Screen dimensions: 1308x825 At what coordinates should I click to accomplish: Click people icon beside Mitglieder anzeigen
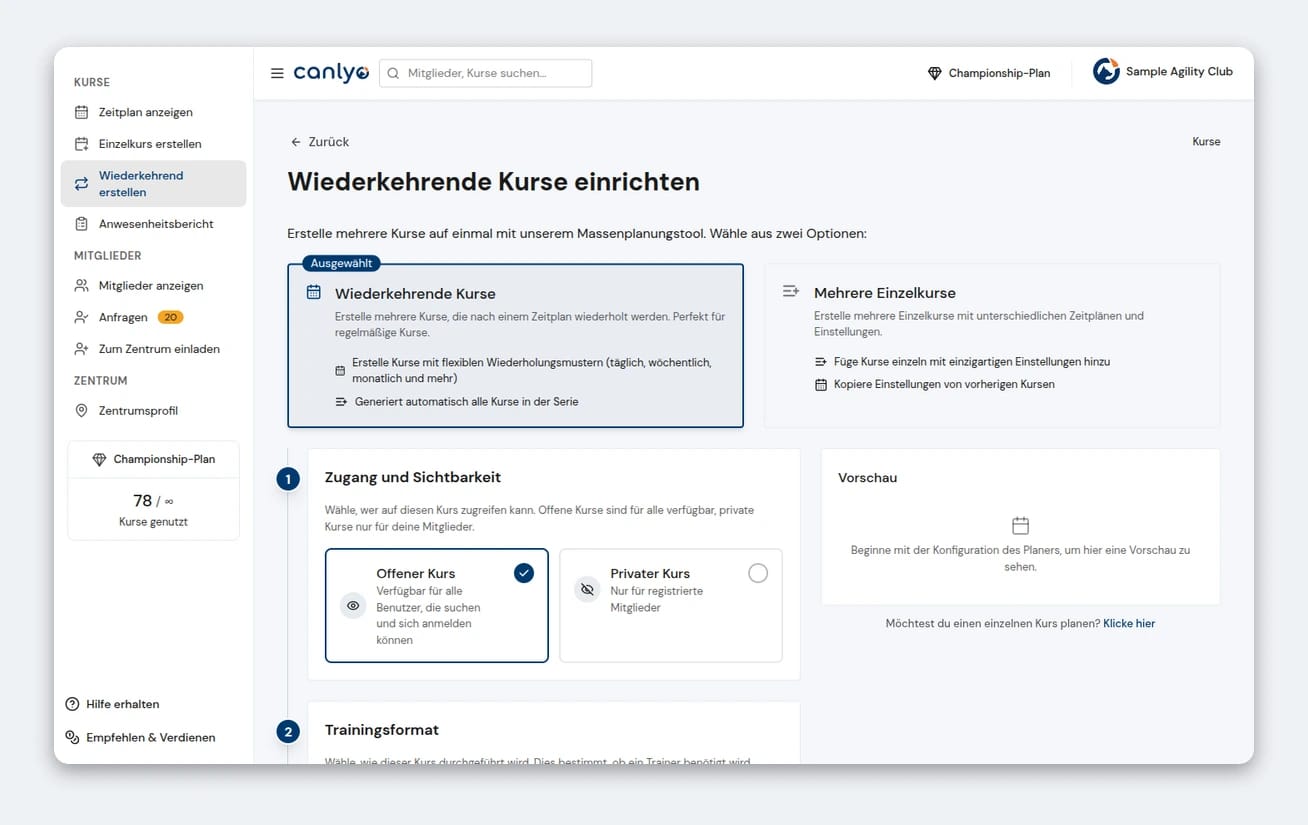point(82,286)
